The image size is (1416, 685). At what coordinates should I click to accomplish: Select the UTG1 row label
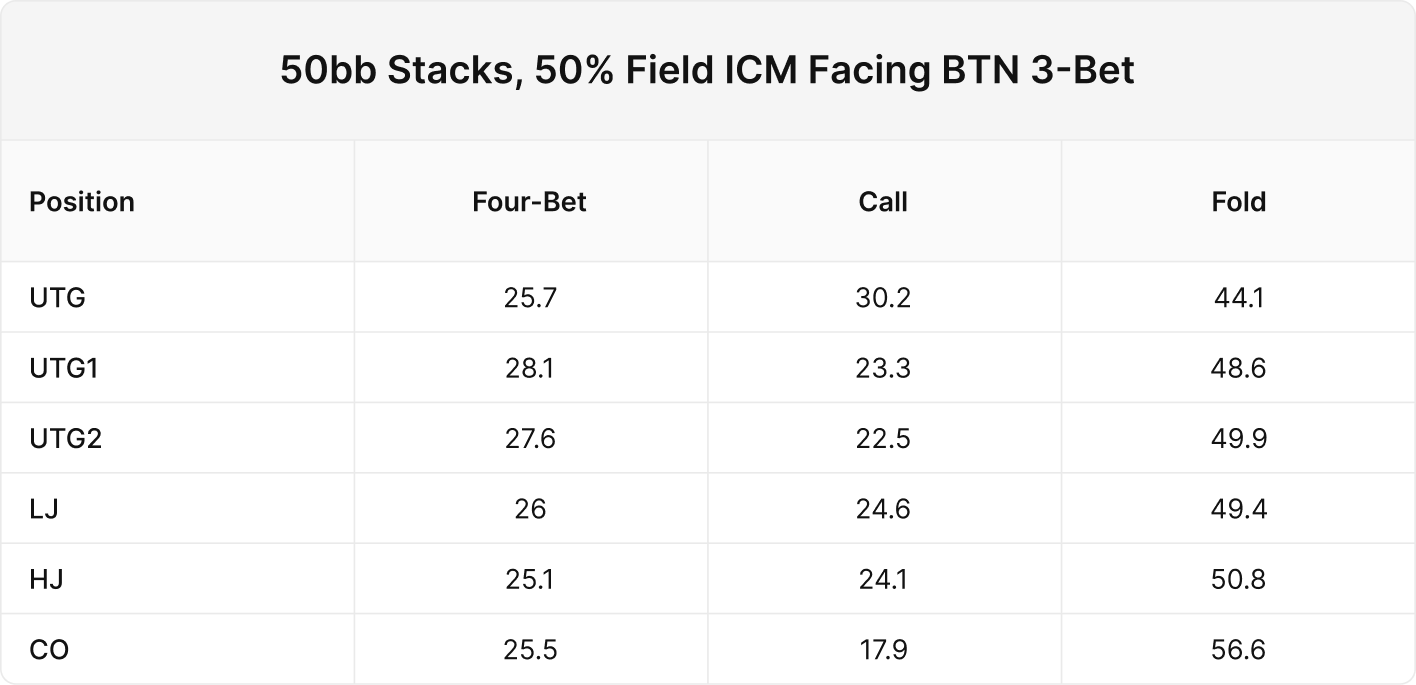65,369
